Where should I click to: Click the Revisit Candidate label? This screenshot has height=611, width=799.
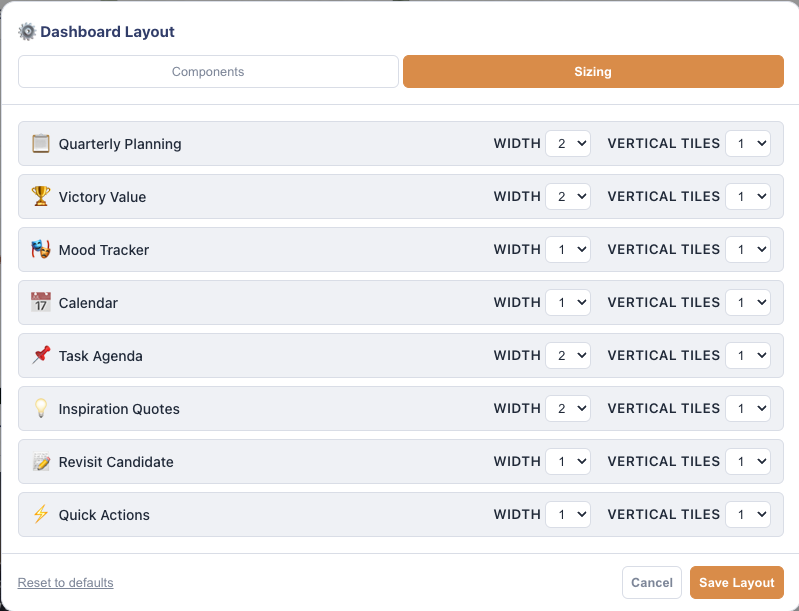[x=116, y=462]
